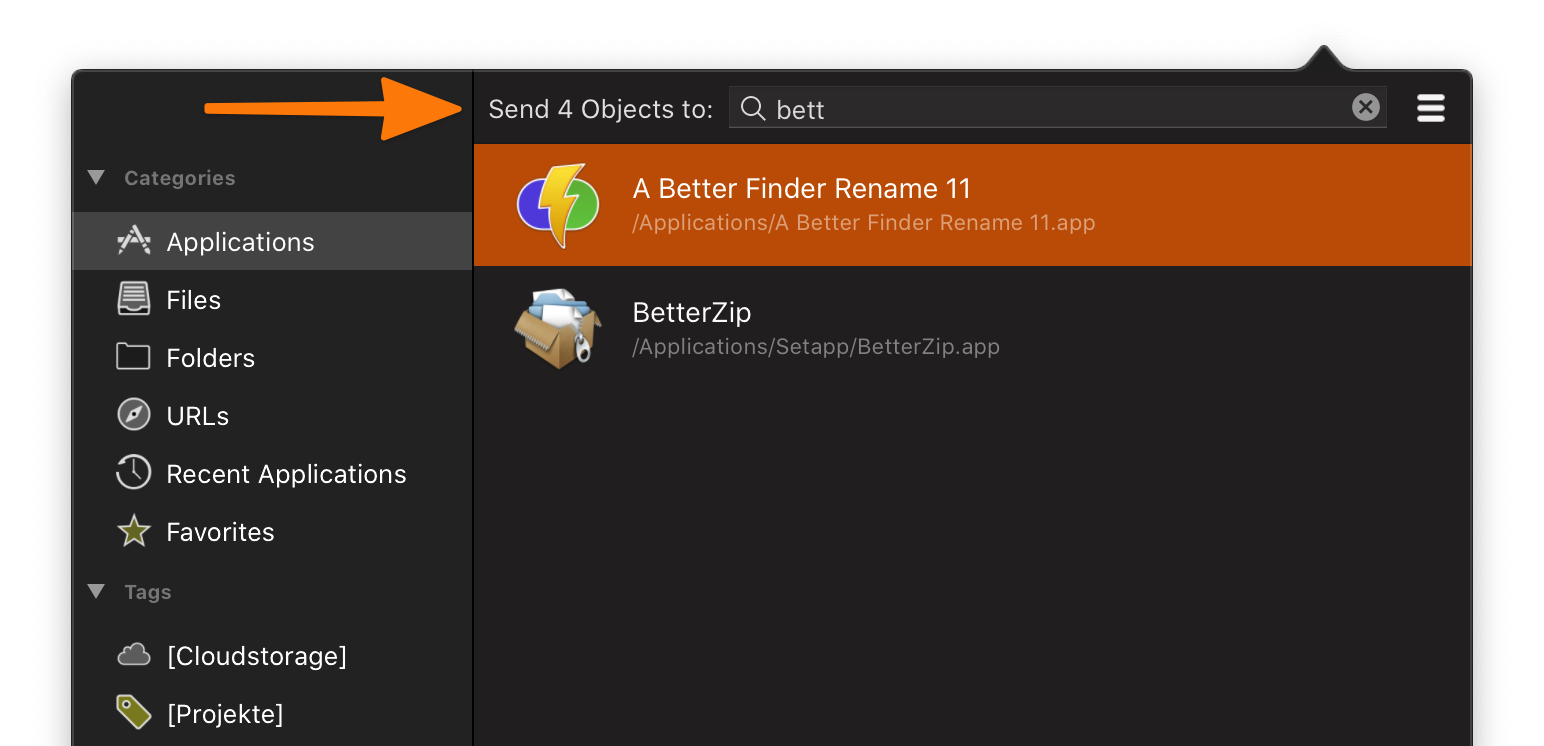Select the [Cloudstorage] tag
This screenshot has height=746, width=1544.
click(272, 655)
